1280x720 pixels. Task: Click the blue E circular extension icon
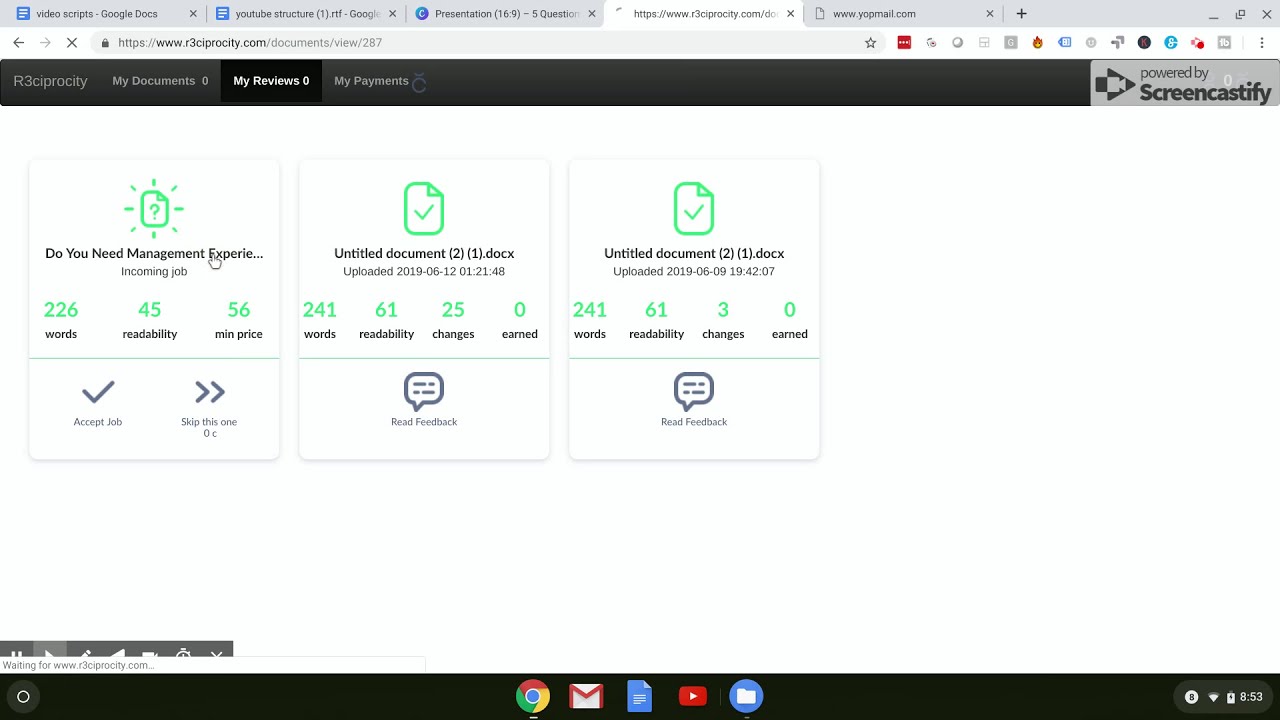point(1171,43)
